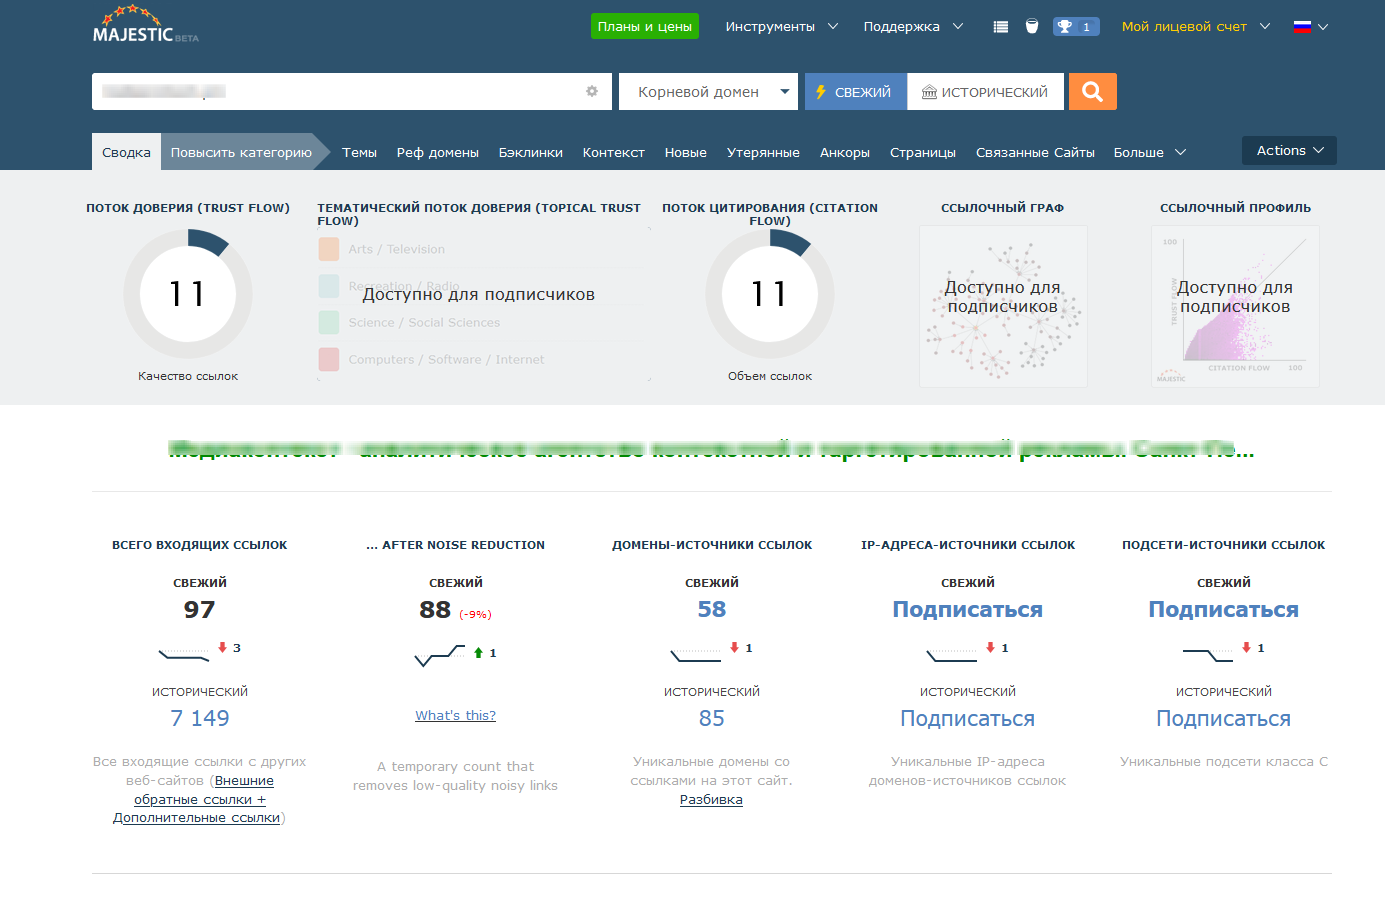This screenshot has width=1385, height=897.
Task: Click the noise-reduced value 88
Action: (436, 609)
